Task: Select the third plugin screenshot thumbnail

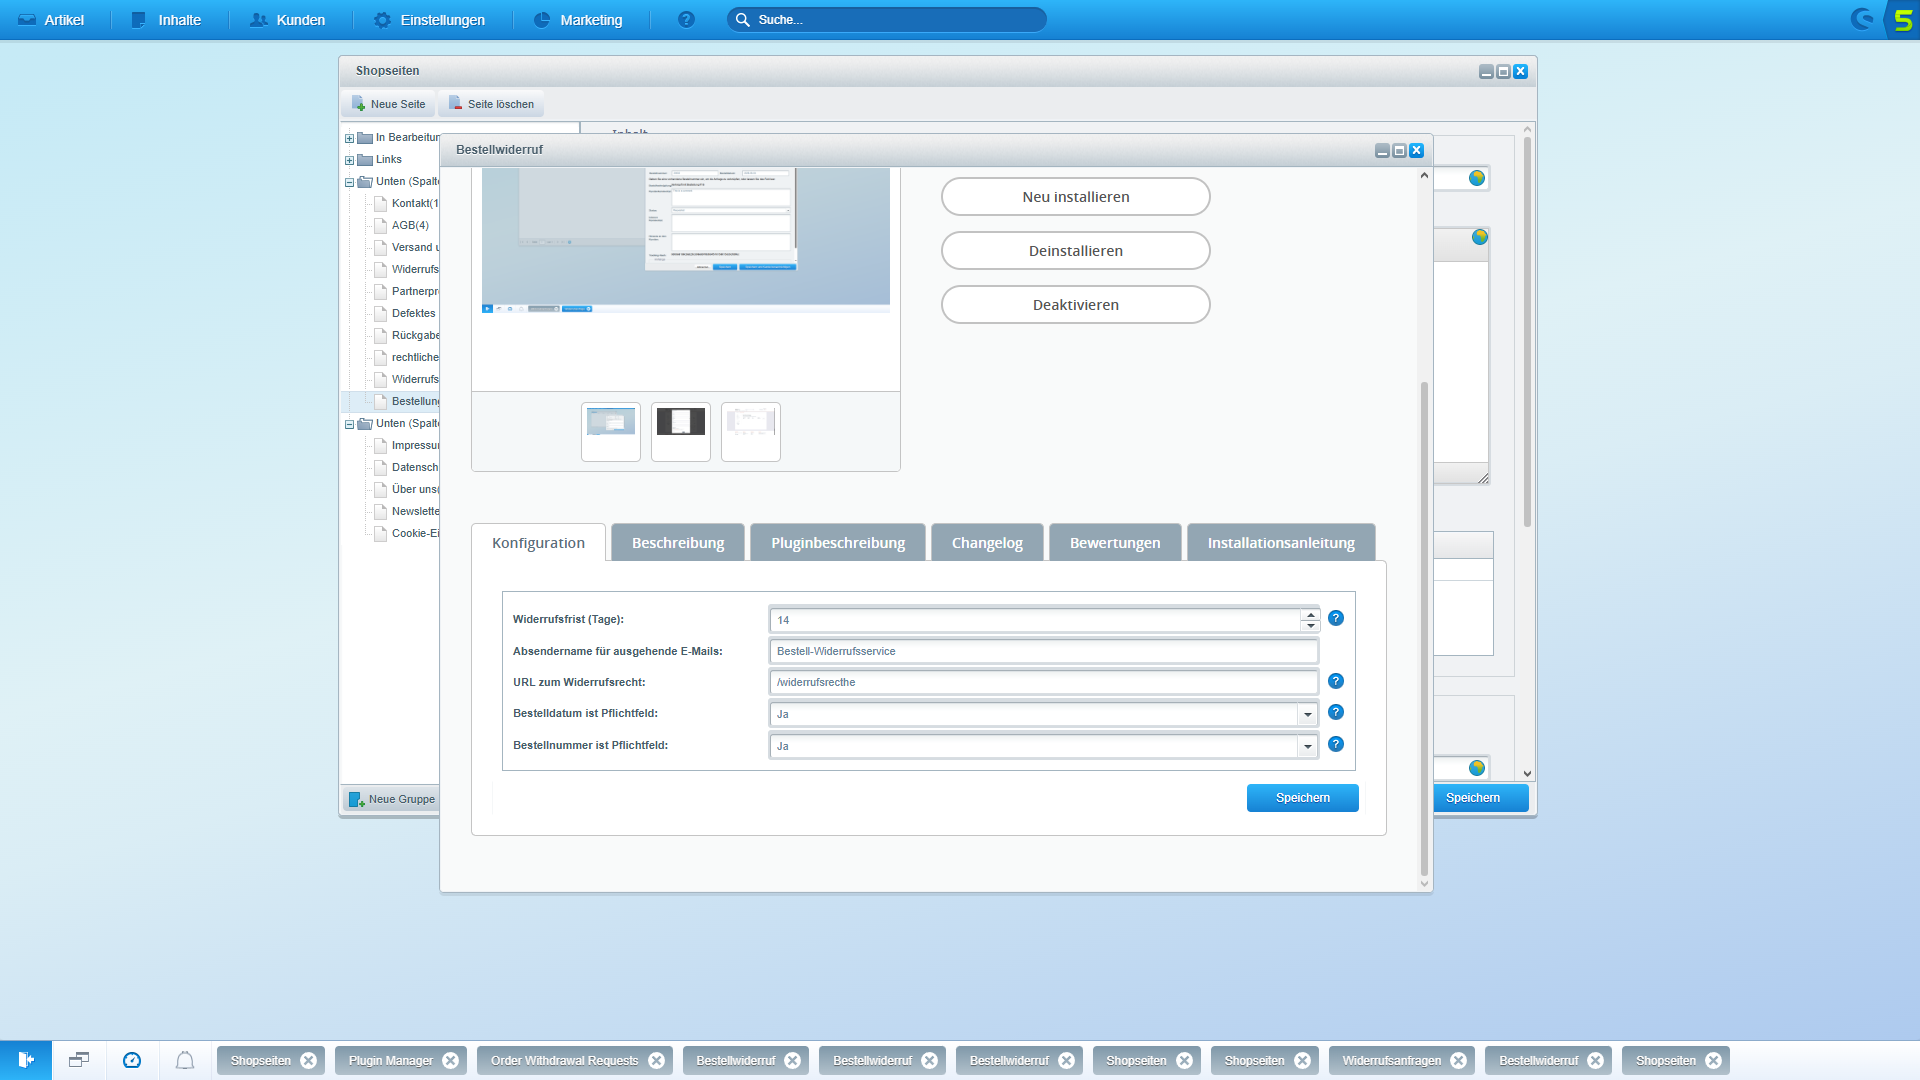Action: (x=751, y=432)
